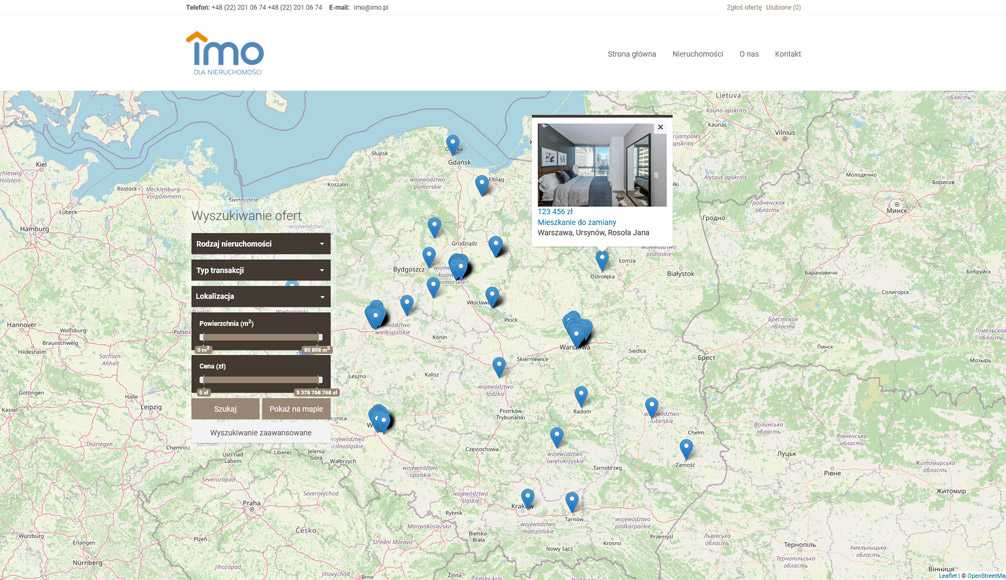Select the marker west of Skierniewice
This screenshot has height=580, width=1006.
click(x=499, y=367)
